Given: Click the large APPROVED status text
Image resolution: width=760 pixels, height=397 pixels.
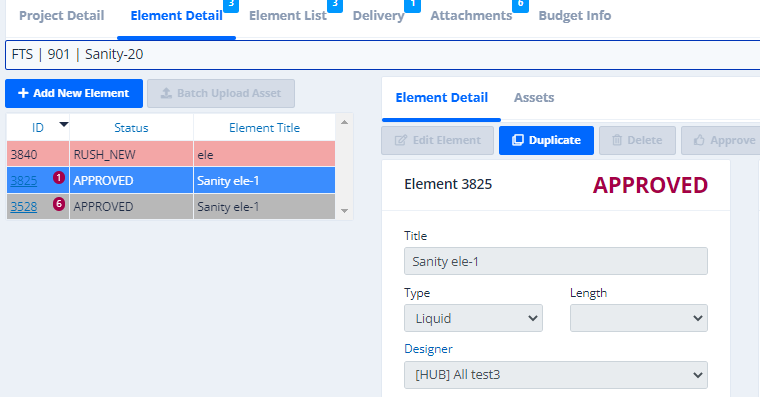Looking at the screenshot, I should tap(650, 185).
